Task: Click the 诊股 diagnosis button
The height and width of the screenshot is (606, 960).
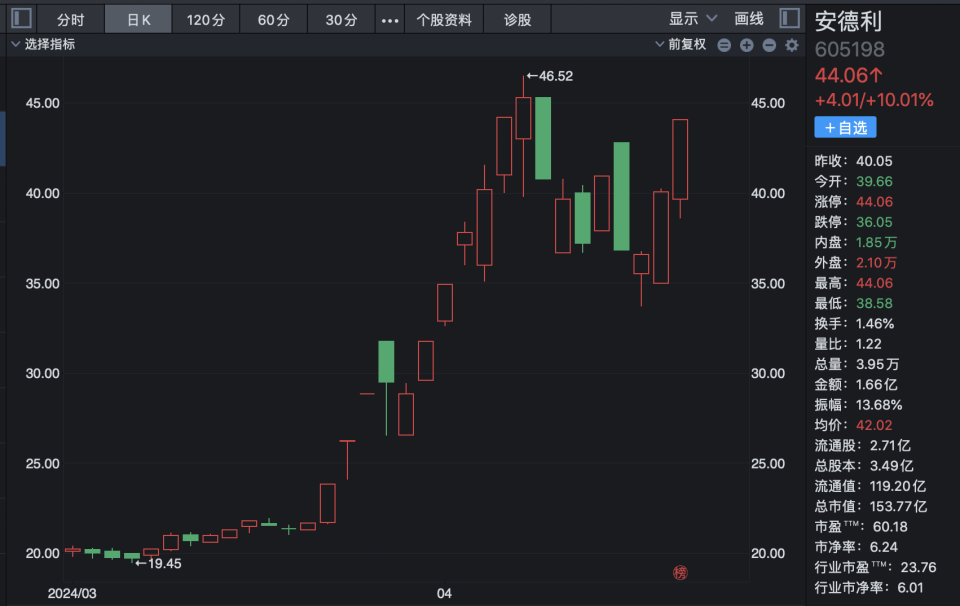Action: 517,19
